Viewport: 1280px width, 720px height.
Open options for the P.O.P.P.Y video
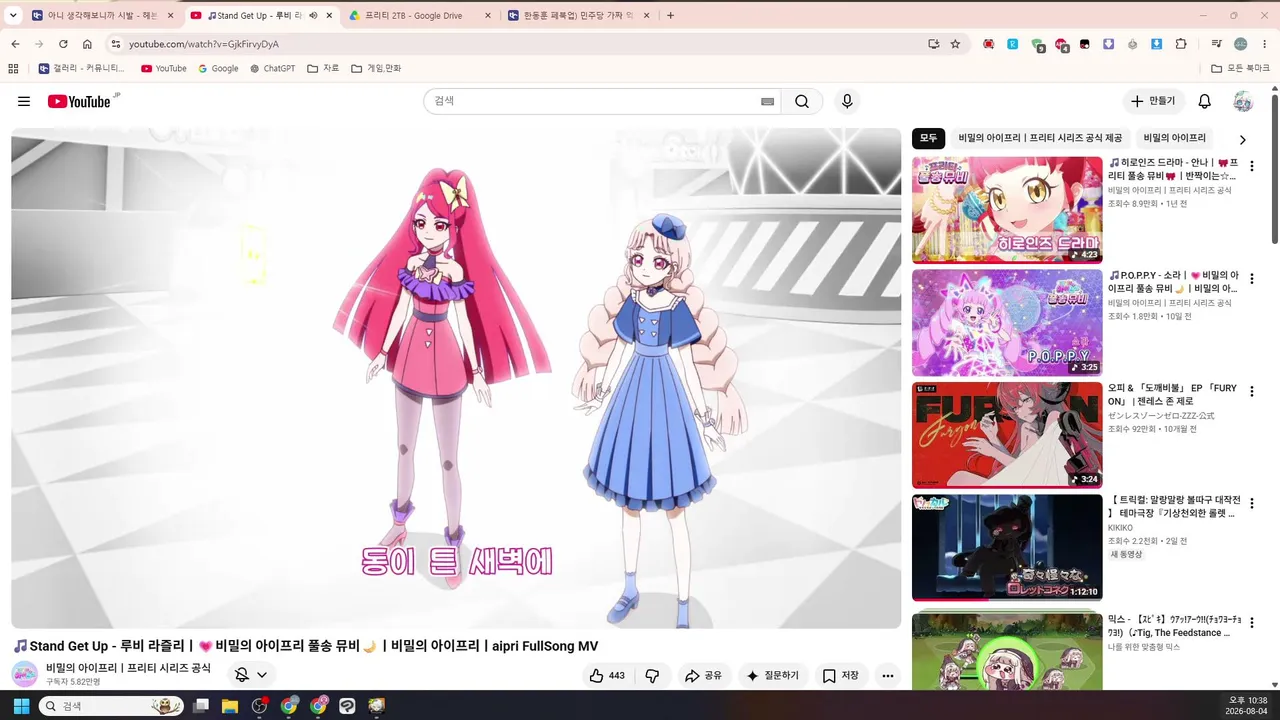point(1251,279)
